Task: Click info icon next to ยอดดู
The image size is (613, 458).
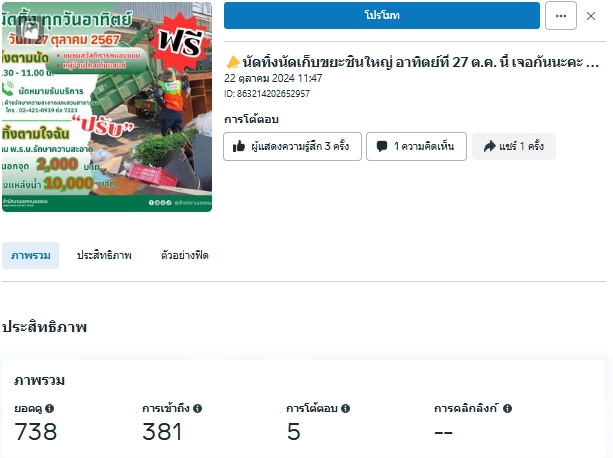Action: (x=49, y=409)
